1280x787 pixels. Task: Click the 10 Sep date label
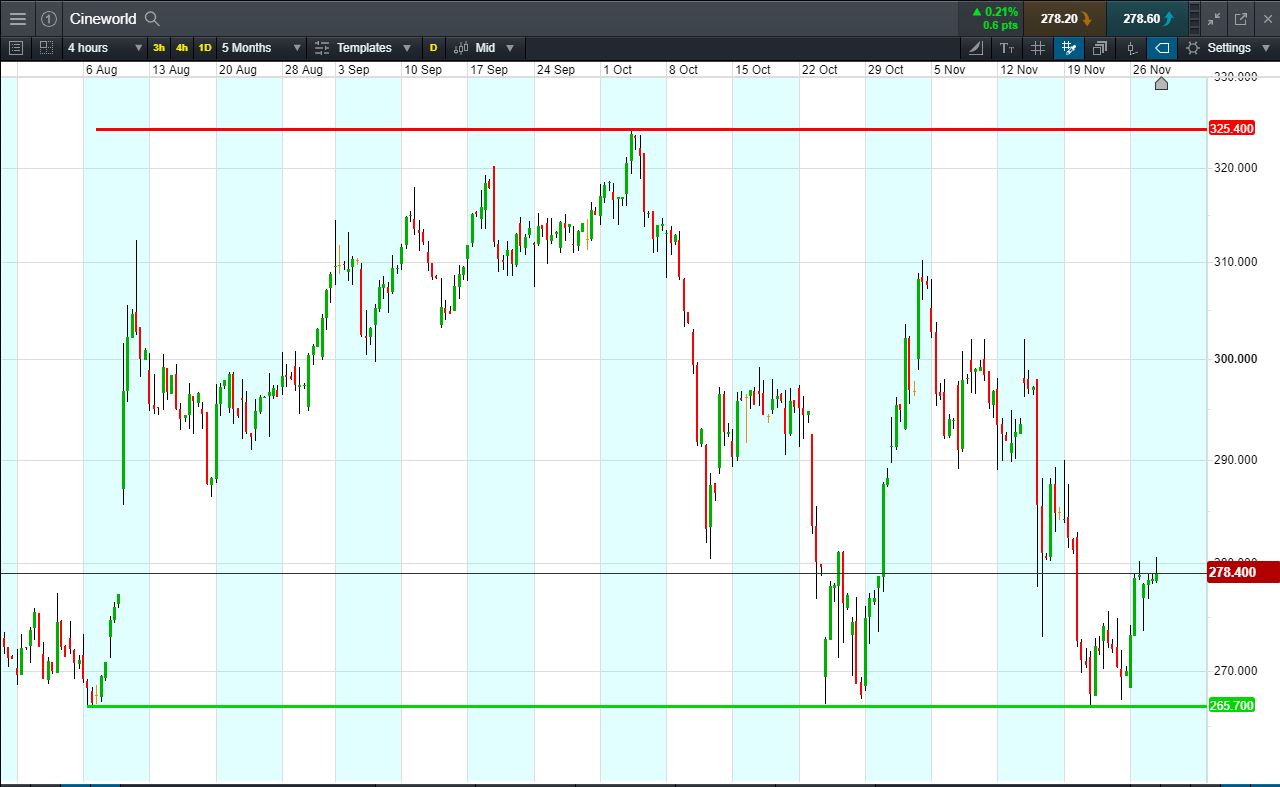pyautogui.click(x=423, y=70)
